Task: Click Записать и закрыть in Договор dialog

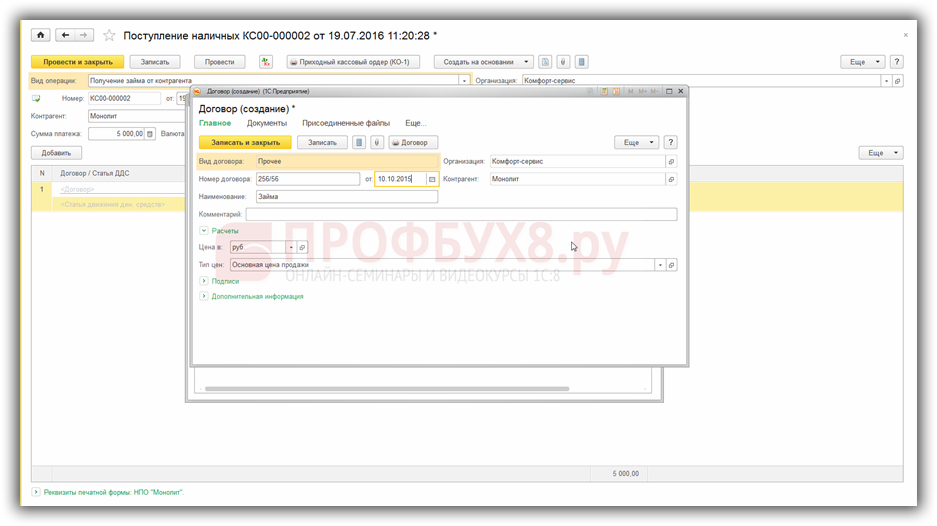Action: pos(245,142)
